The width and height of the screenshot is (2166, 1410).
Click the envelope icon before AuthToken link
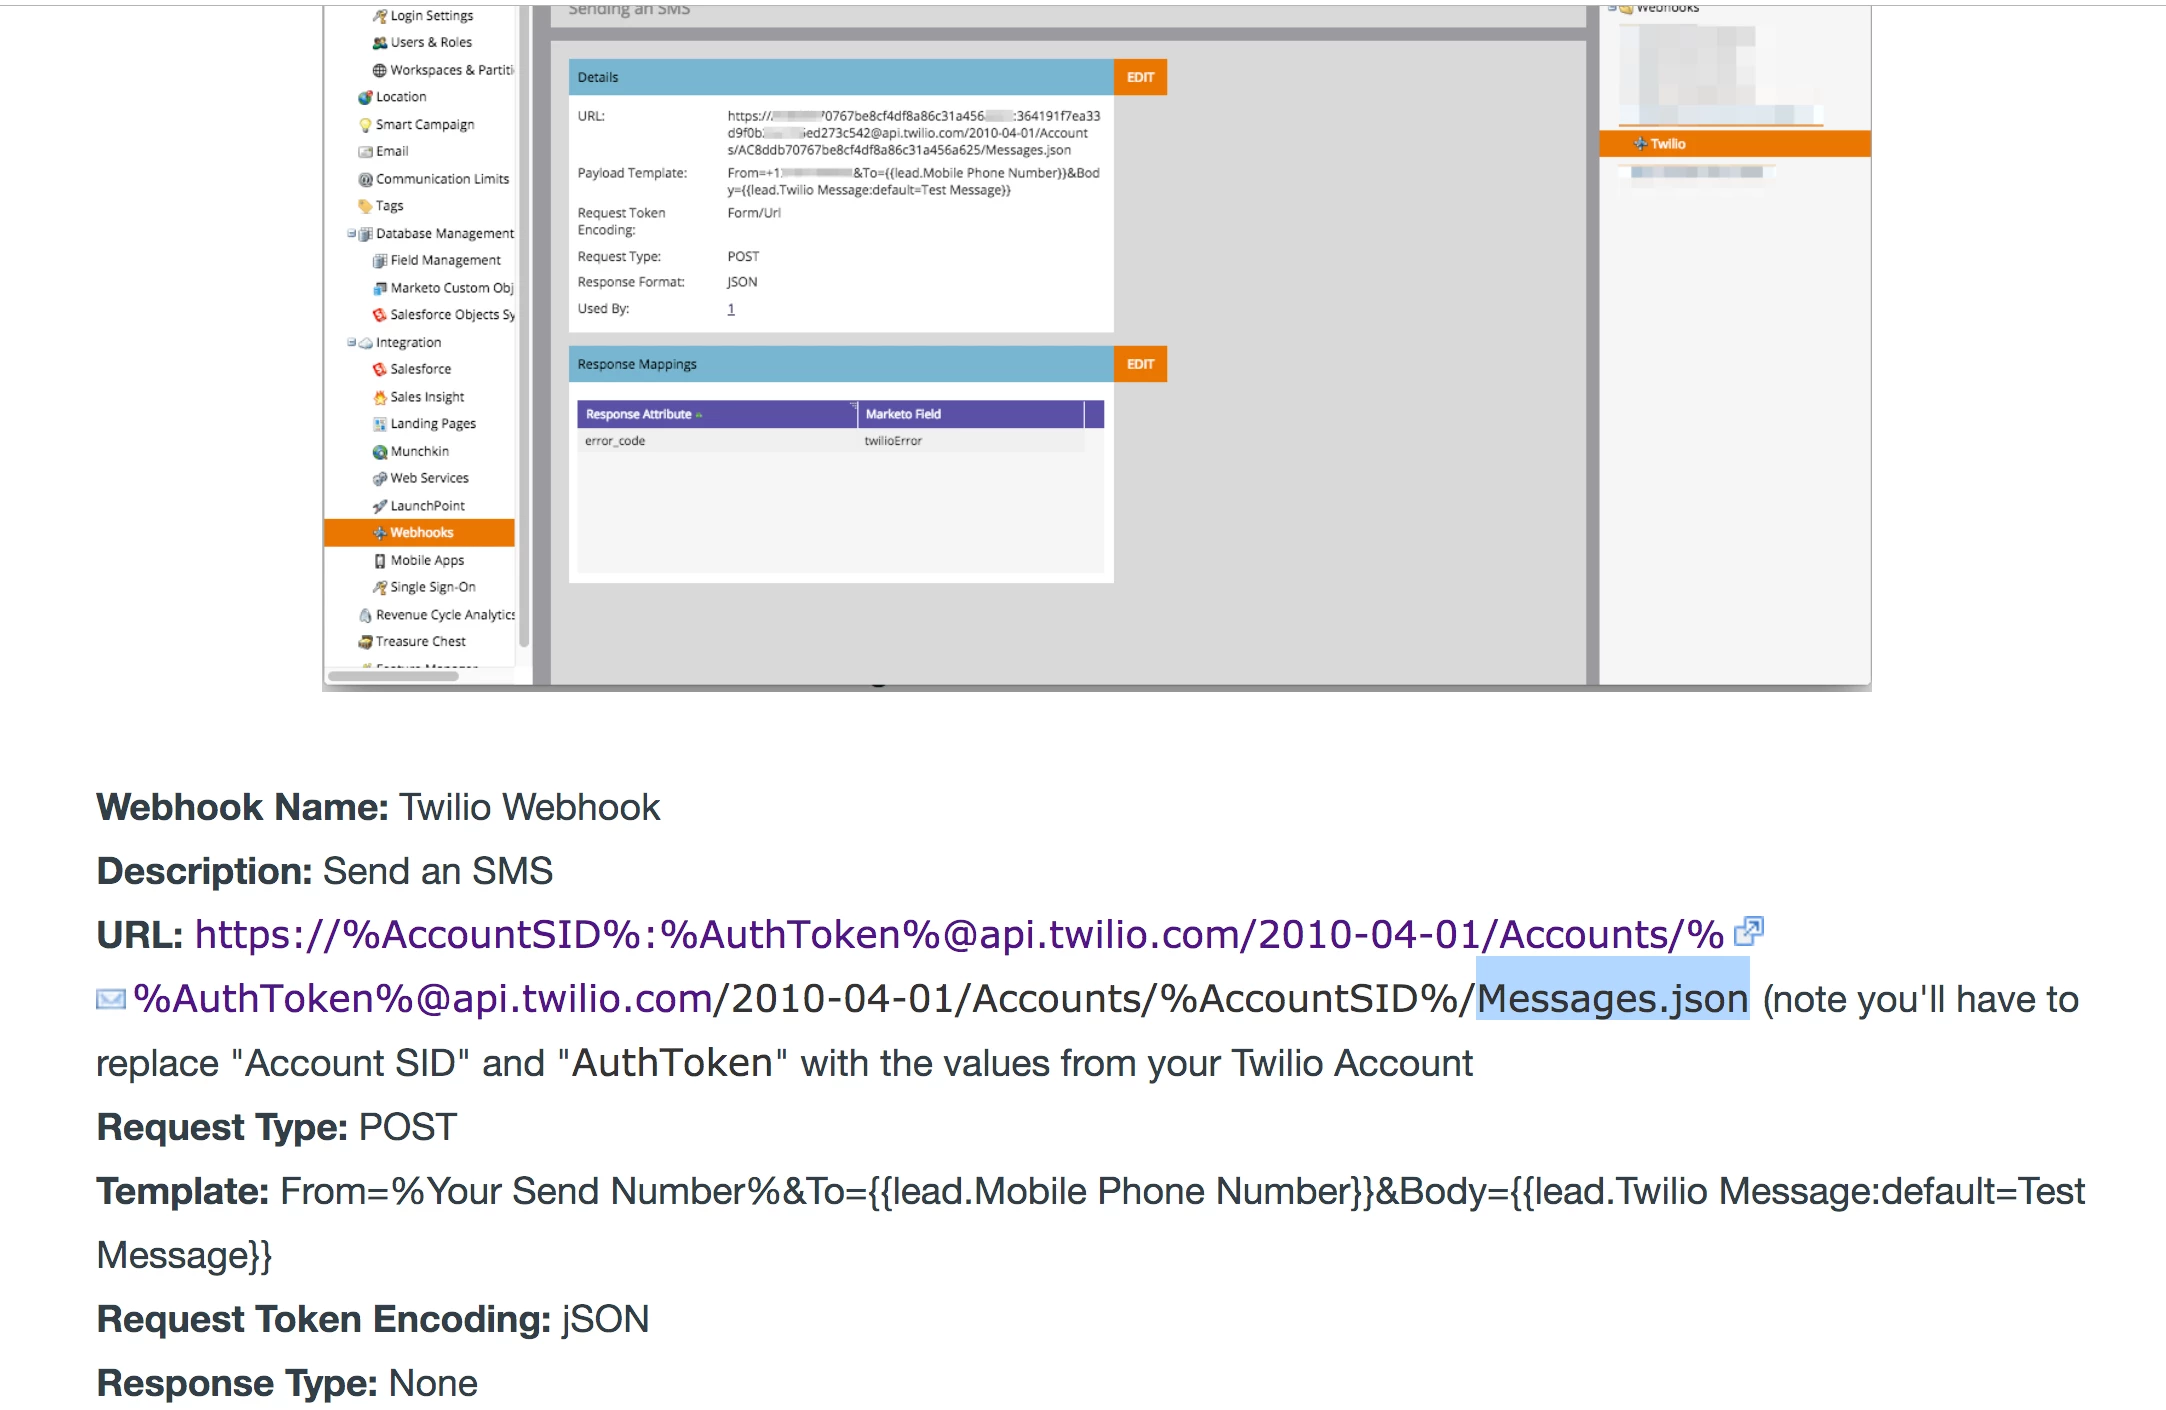(110, 999)
